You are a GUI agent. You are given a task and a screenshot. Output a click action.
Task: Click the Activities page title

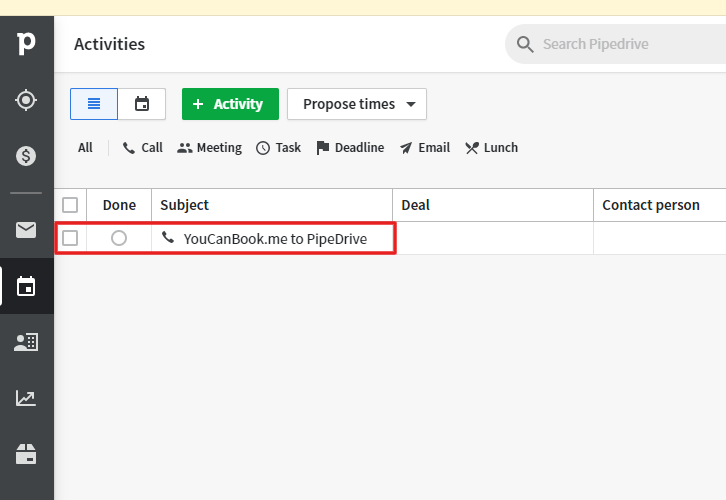(109, 44)
